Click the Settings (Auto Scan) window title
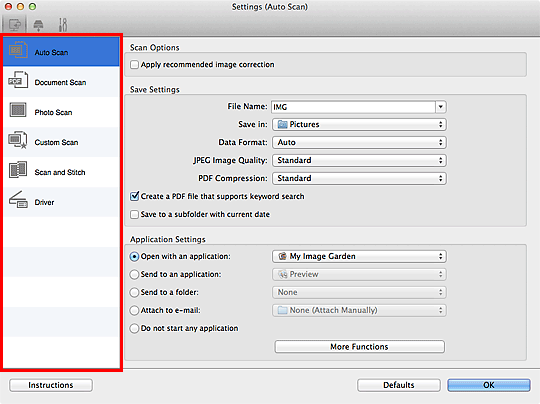 pos(270,7)
